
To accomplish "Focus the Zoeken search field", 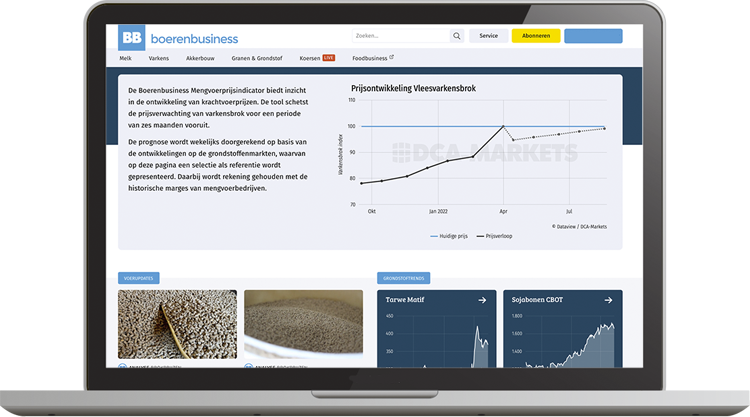I will (398, 36).
